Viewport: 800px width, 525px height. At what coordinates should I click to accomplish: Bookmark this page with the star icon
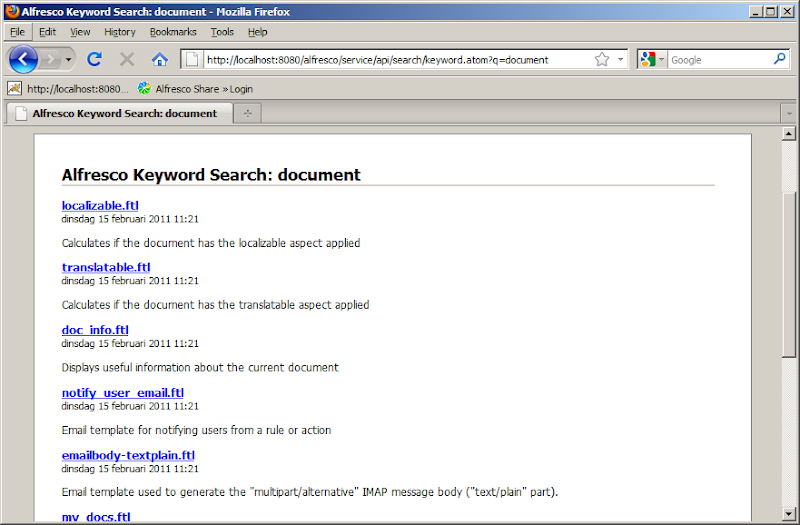pyautogui.click(x=602, y=60)
